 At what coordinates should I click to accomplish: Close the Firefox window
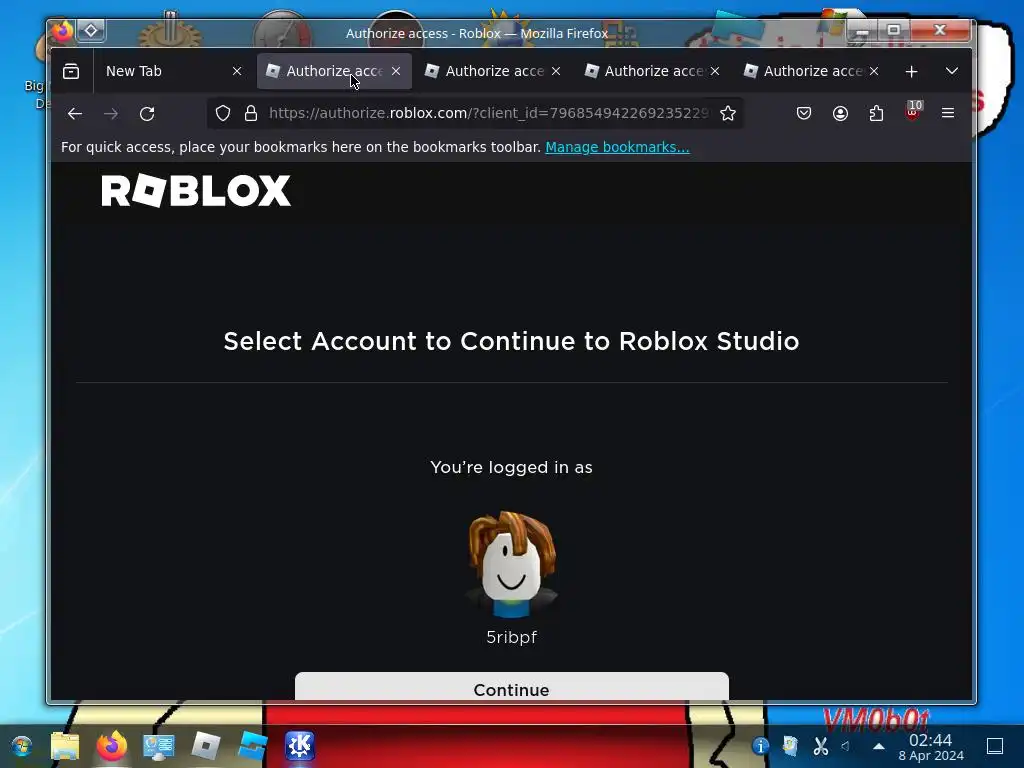click(x=940, y=31)
